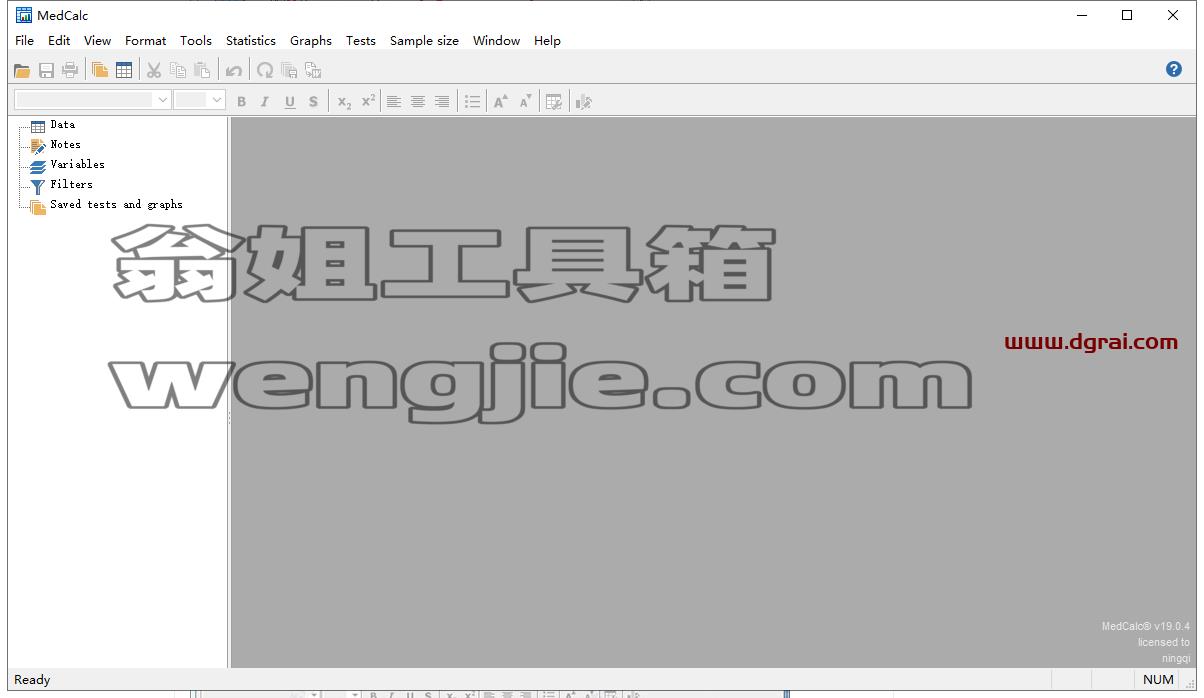
Task: Click the Ready status text
Action: 32,680
